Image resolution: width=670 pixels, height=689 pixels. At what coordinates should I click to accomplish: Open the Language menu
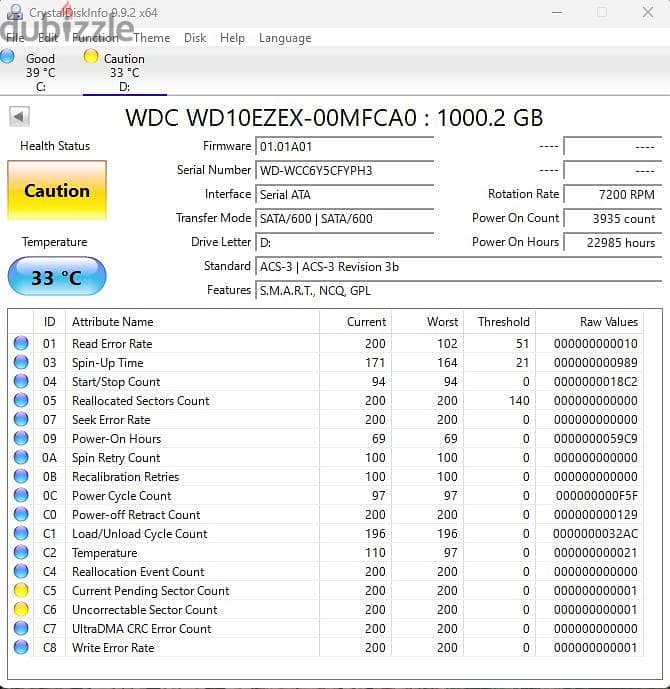click(285, 38)
